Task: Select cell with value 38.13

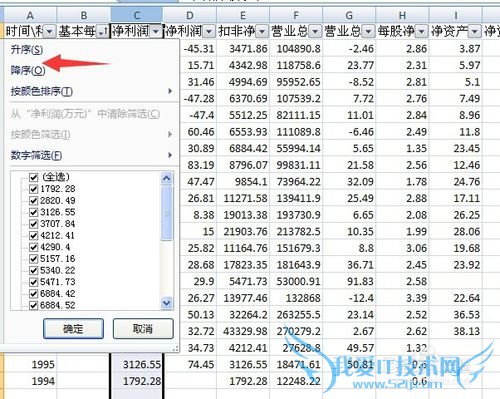Action: (455, 331)
